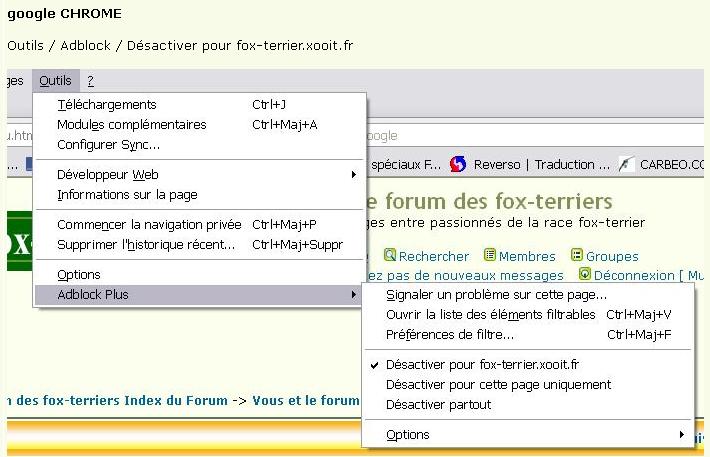
Task: Toggle Désactiver pour fox-terrier.xooit.fr
Action: pyautogui.click(x=528, y=365)
